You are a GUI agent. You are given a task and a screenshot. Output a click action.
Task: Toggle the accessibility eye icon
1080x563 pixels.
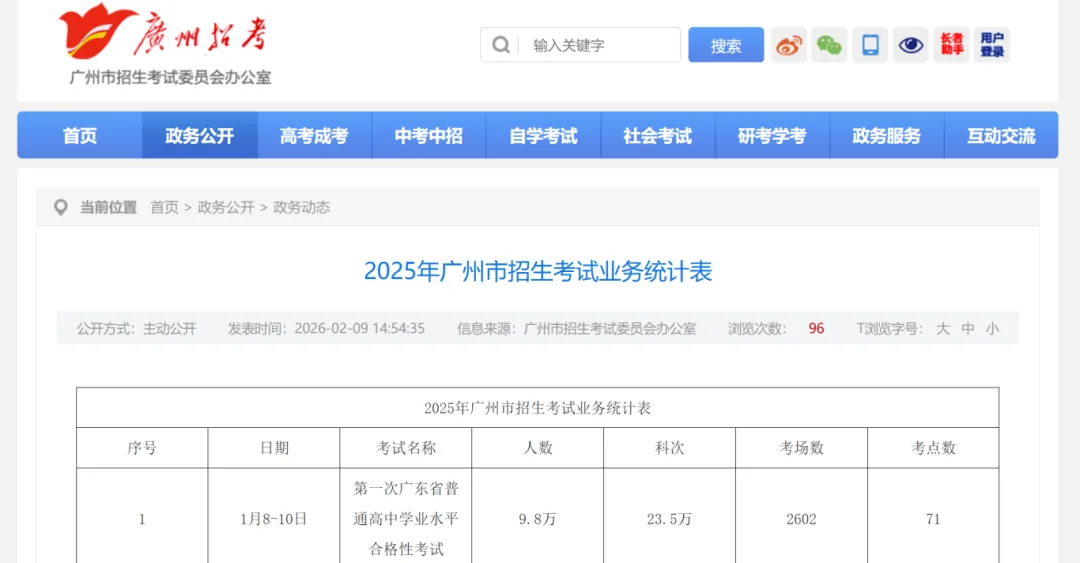coord(911,45)
